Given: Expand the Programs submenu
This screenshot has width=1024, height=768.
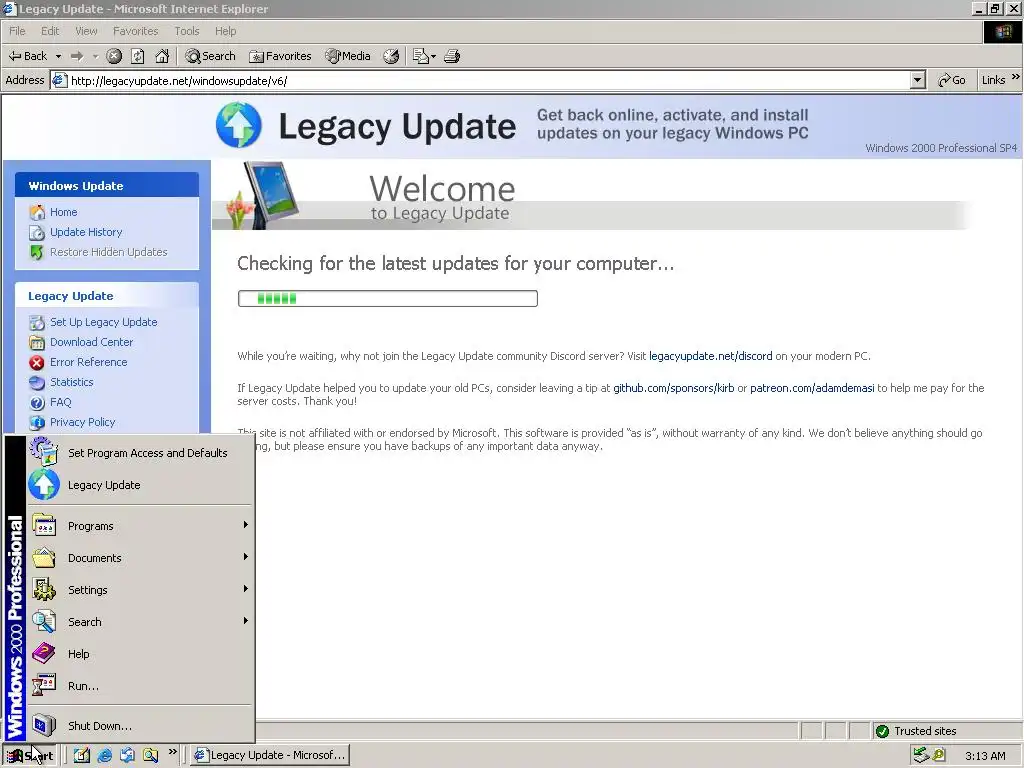Looking at the screenshot, I should point(140,526).
